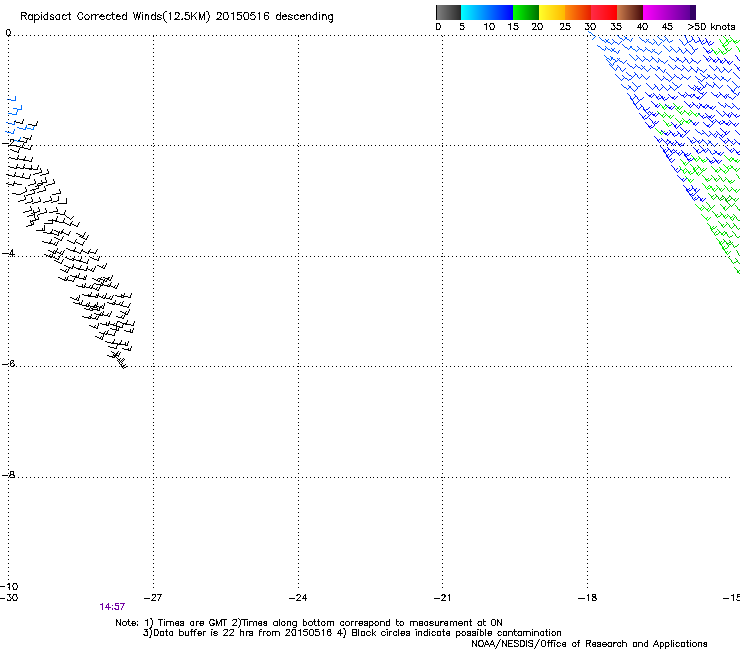Image resolution: width=740 pixels, height=650 pixels.
Task: Click the red 30-35 knots legend segment
Action: coord(604,12)
